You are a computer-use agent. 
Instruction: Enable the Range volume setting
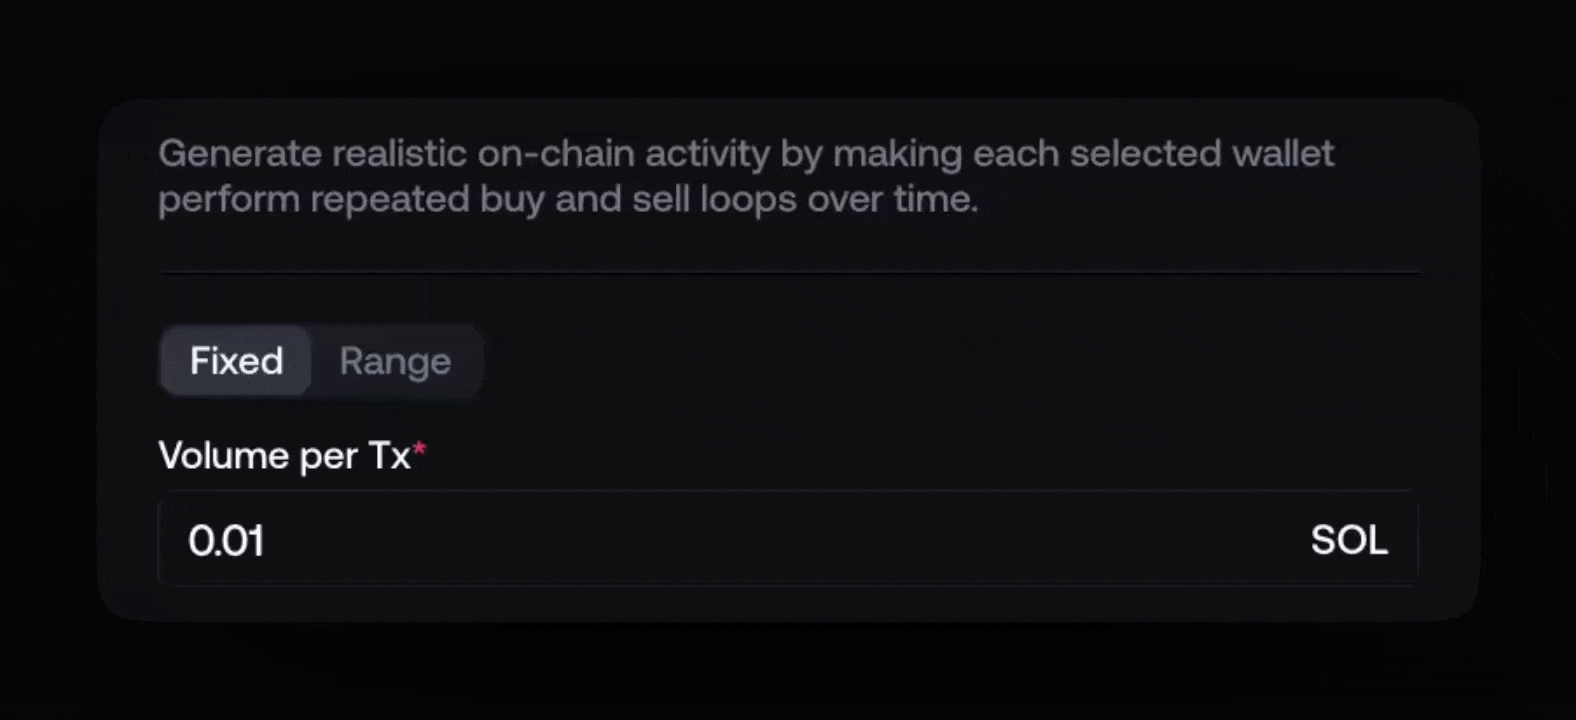[x=395, y=361]
